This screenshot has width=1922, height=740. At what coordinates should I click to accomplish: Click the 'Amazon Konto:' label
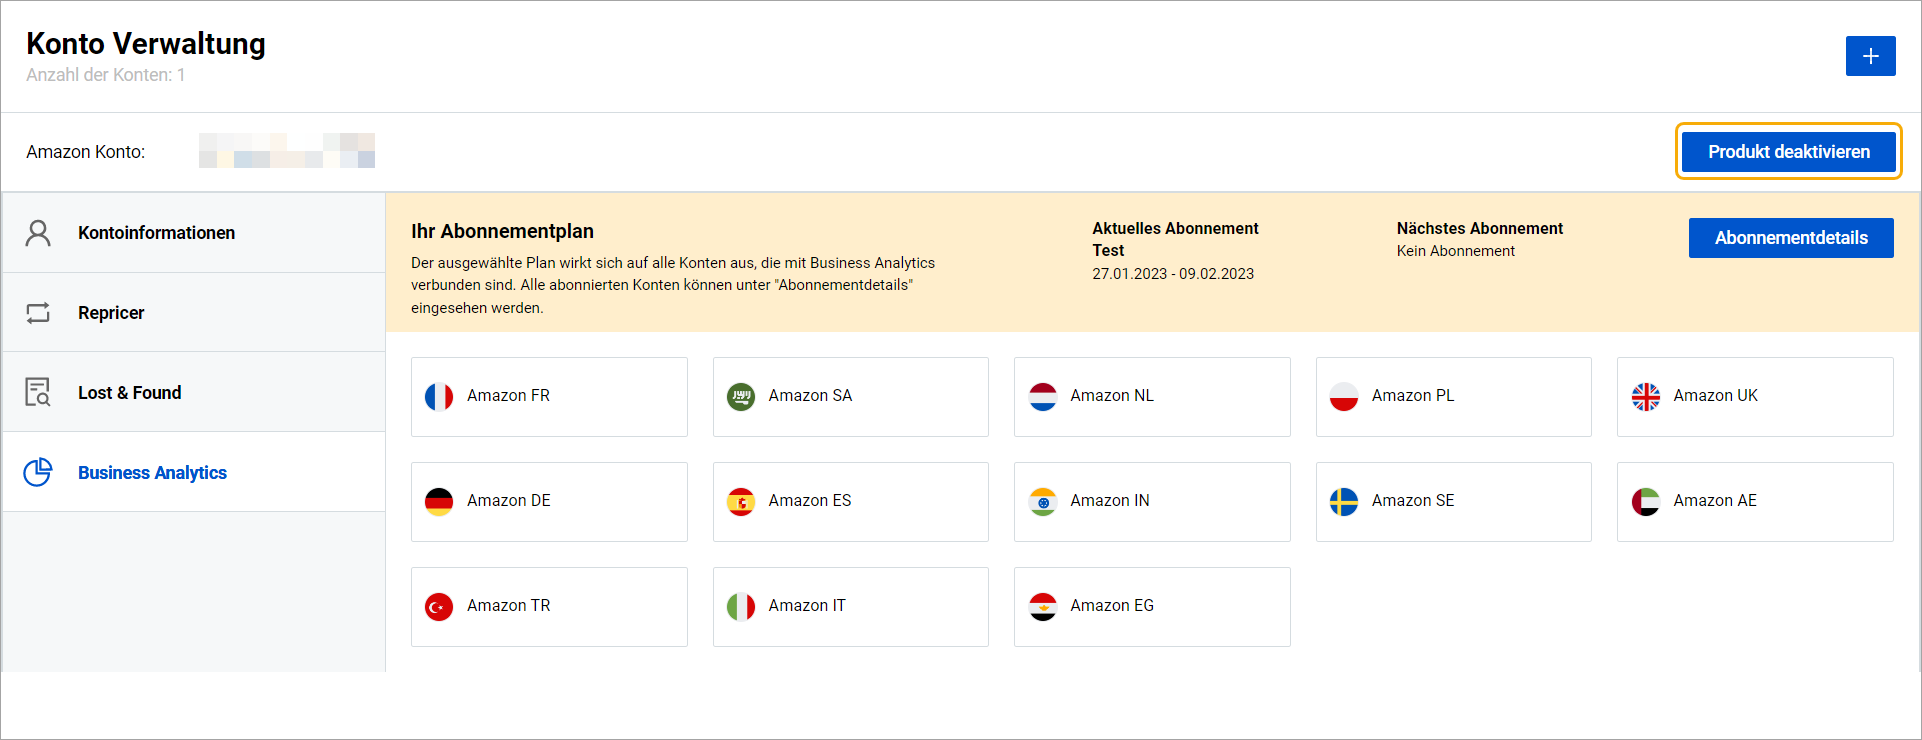(86, 152)
